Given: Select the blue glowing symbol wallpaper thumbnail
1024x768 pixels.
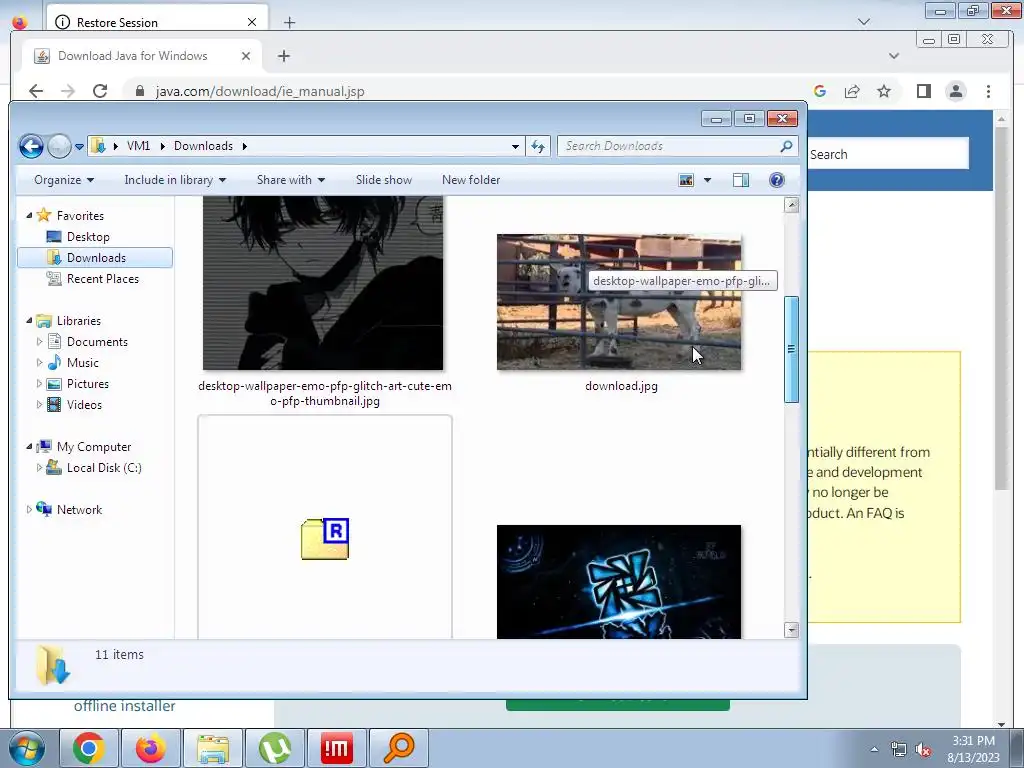Looking at the screenshot, I should [x=618, y=582].
